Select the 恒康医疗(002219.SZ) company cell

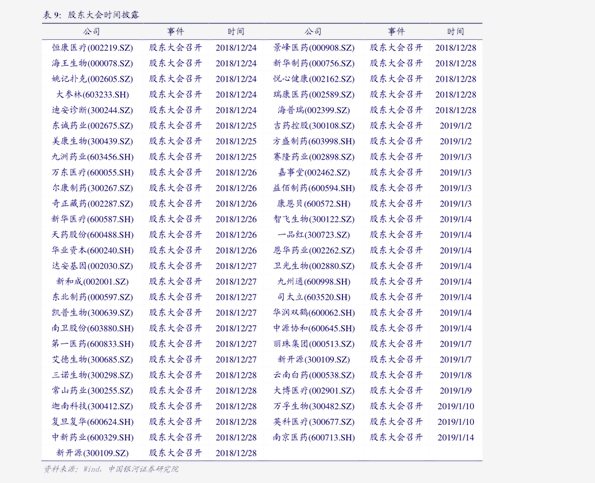pyautogui.click(x=93, y=48)
